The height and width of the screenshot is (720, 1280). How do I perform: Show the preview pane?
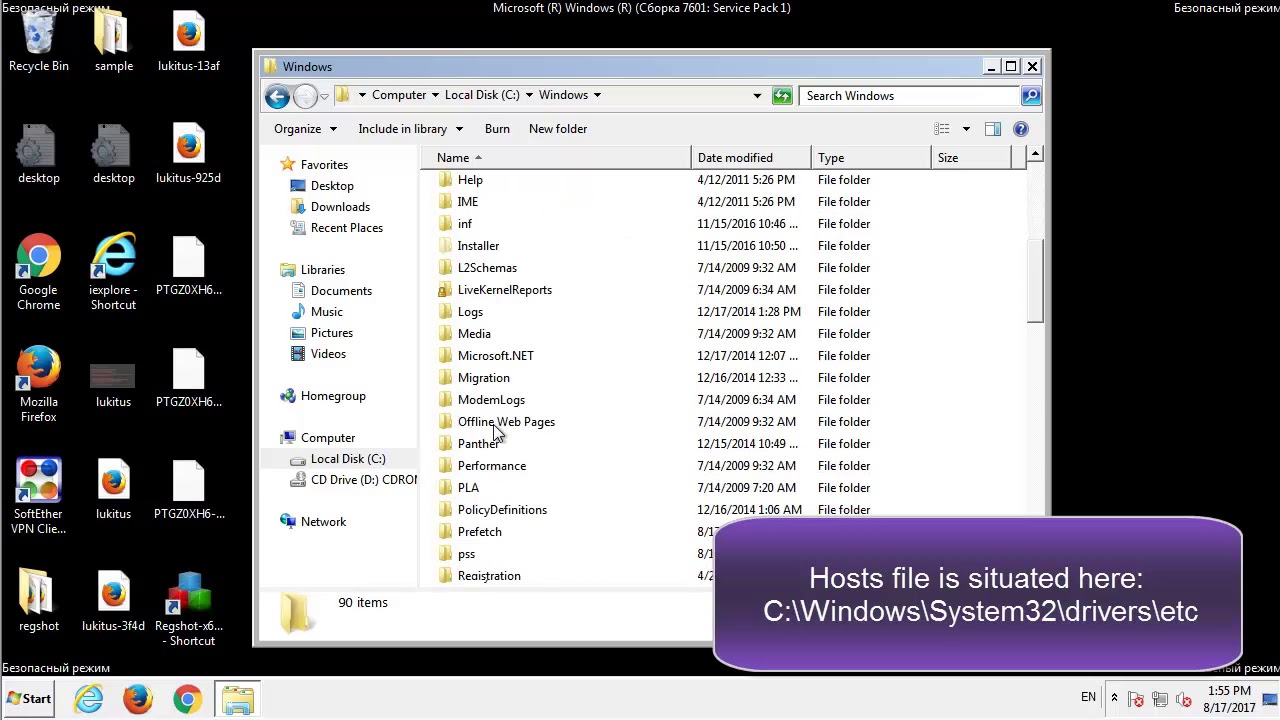993,129
